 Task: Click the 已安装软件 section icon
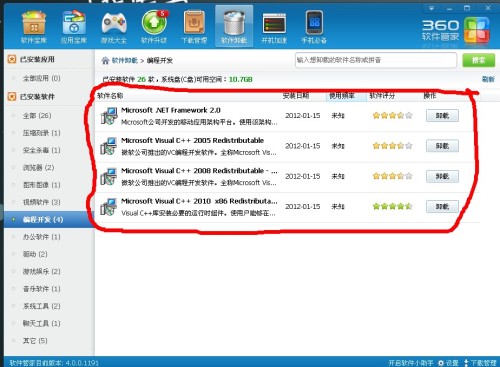(x=12, y=97)
